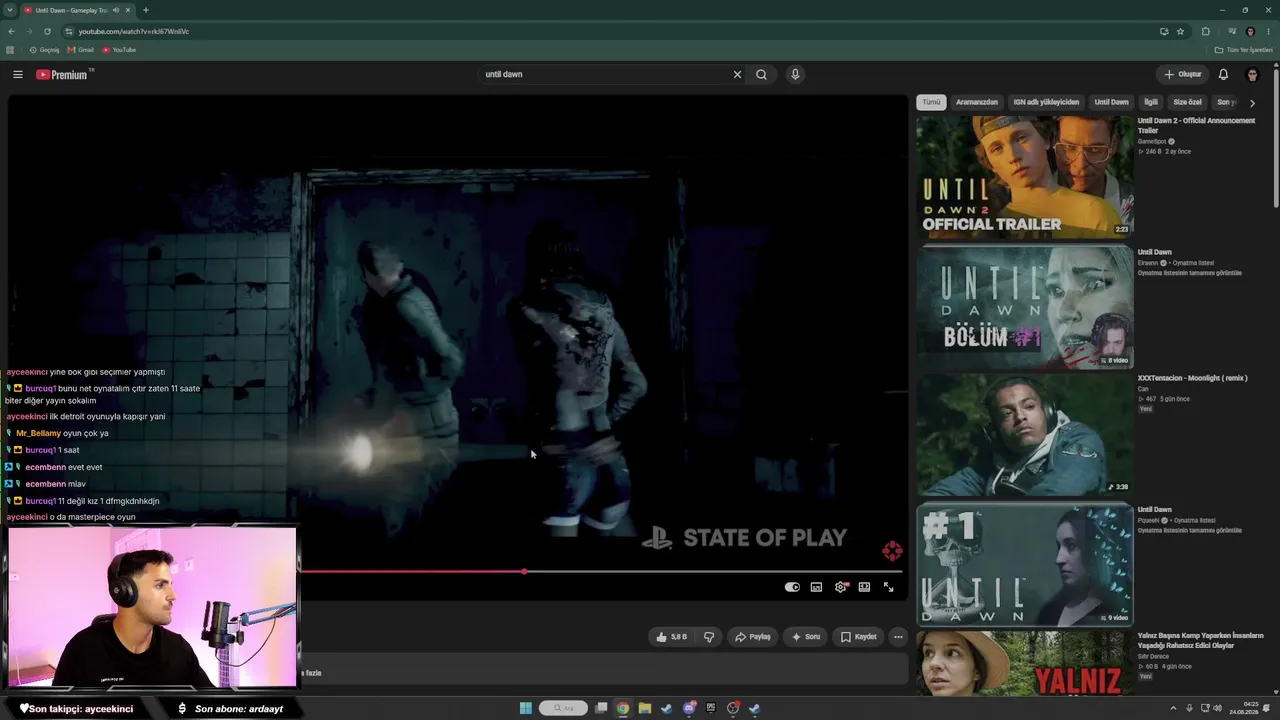Open a new browser tab
Image resolution: width=1280 pixels, height=720 pixels.
click(146, 10)
